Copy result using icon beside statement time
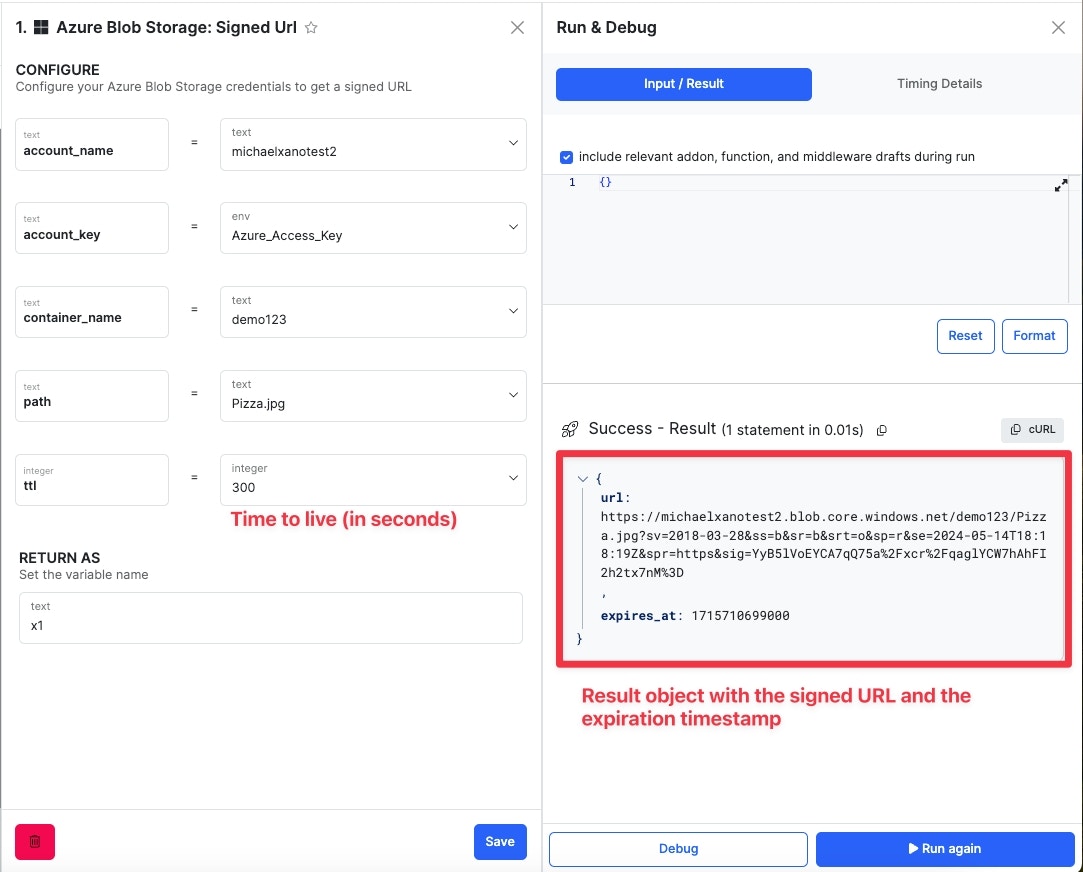 (x=881, y=430)
